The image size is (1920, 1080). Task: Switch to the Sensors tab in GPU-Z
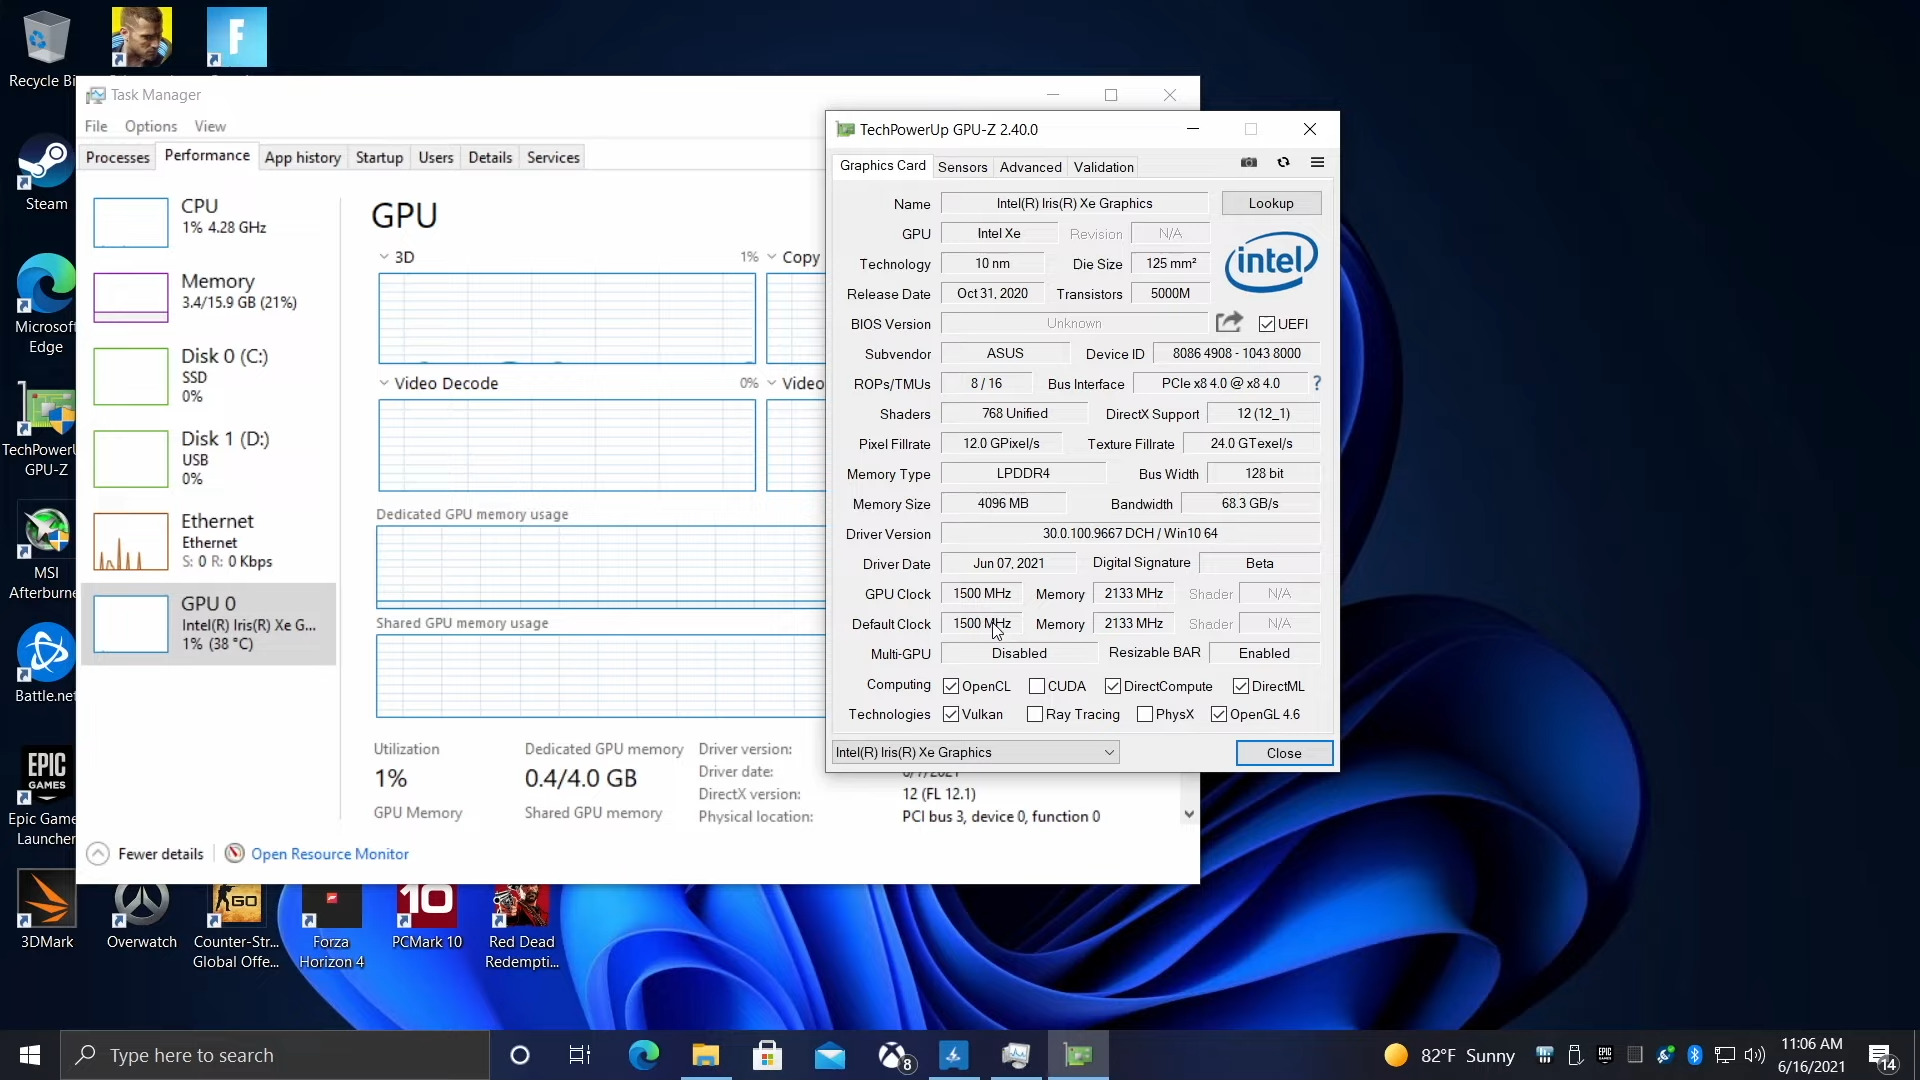click(962, 167)
